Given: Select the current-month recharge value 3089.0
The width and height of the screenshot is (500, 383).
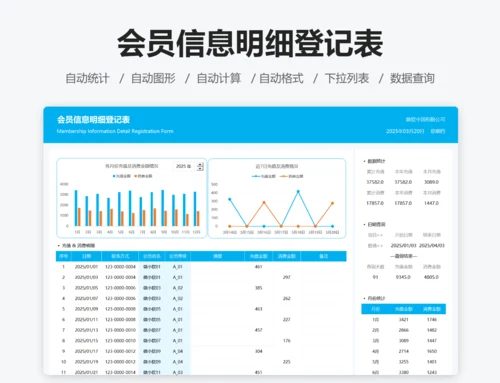Looking at the screenshot, I should 432,182.
